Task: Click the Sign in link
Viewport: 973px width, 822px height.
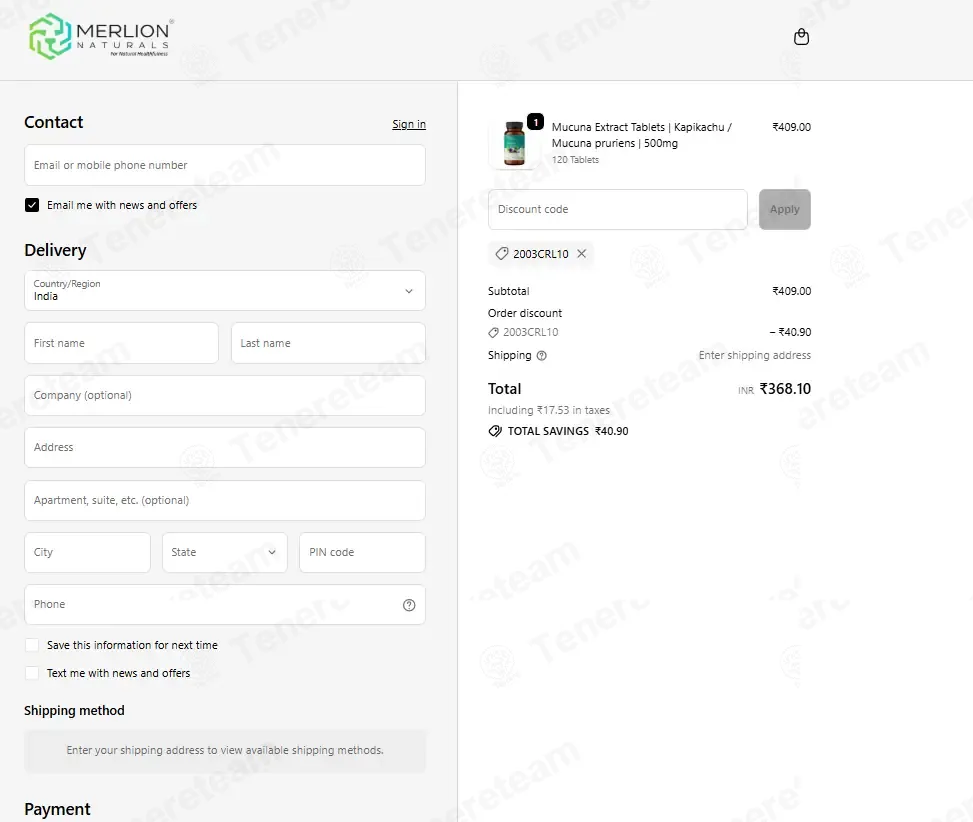Action: (x=409, y=124)
